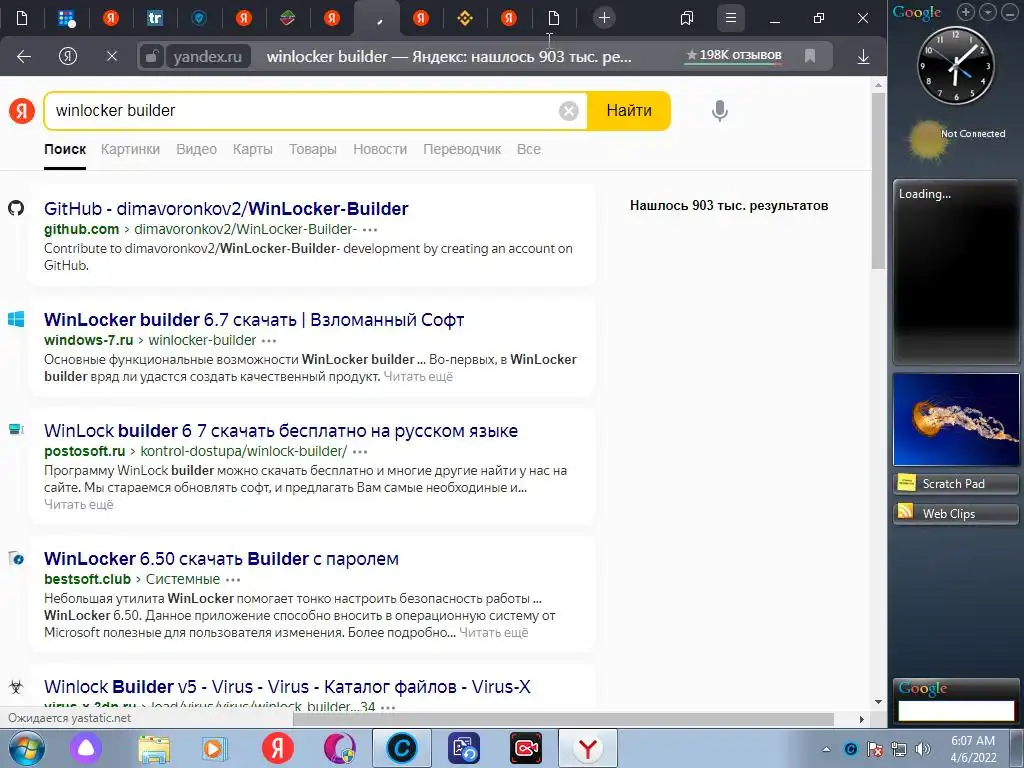Click the red Yandex logo beside search box
The image size is (1024, 768).
point(22,111)
